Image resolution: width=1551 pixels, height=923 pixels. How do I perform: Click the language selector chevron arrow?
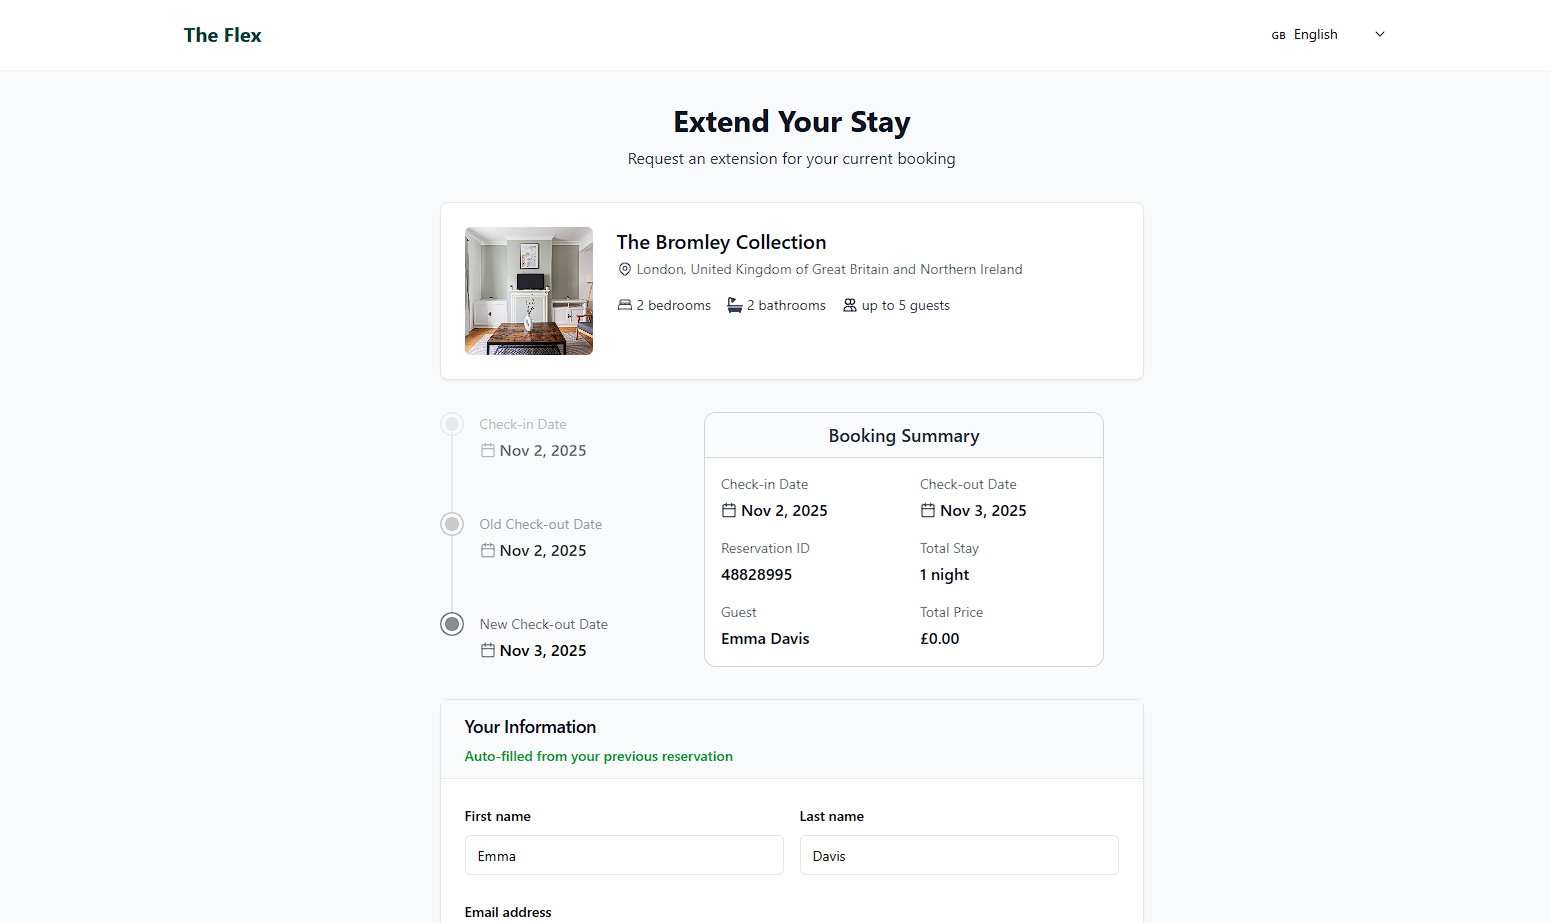click(1379, 34)
